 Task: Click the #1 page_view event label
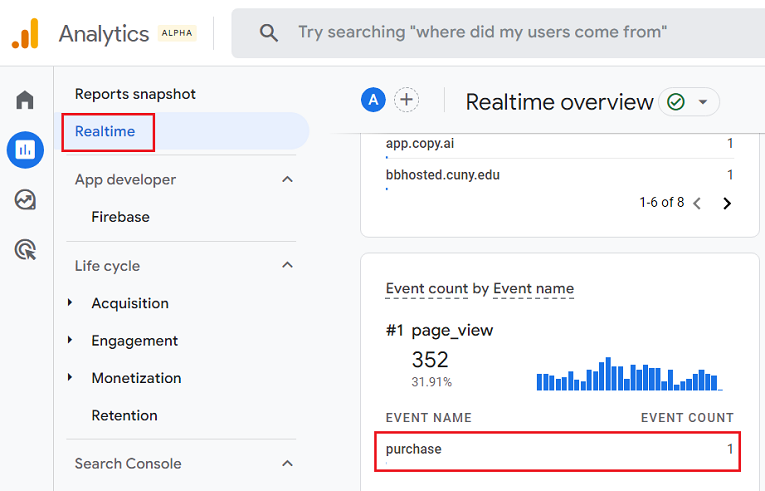(x=439, y=330)
